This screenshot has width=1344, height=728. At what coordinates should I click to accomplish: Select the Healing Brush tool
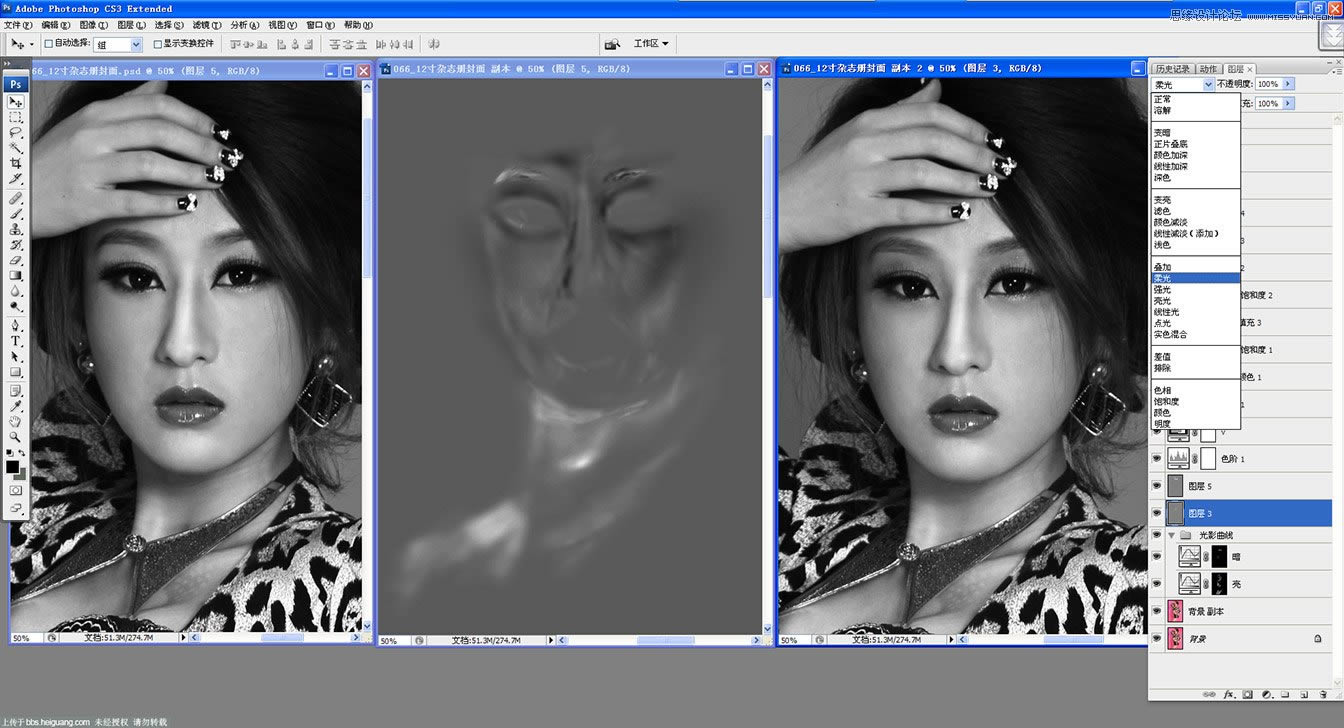(x=16, y=198)
